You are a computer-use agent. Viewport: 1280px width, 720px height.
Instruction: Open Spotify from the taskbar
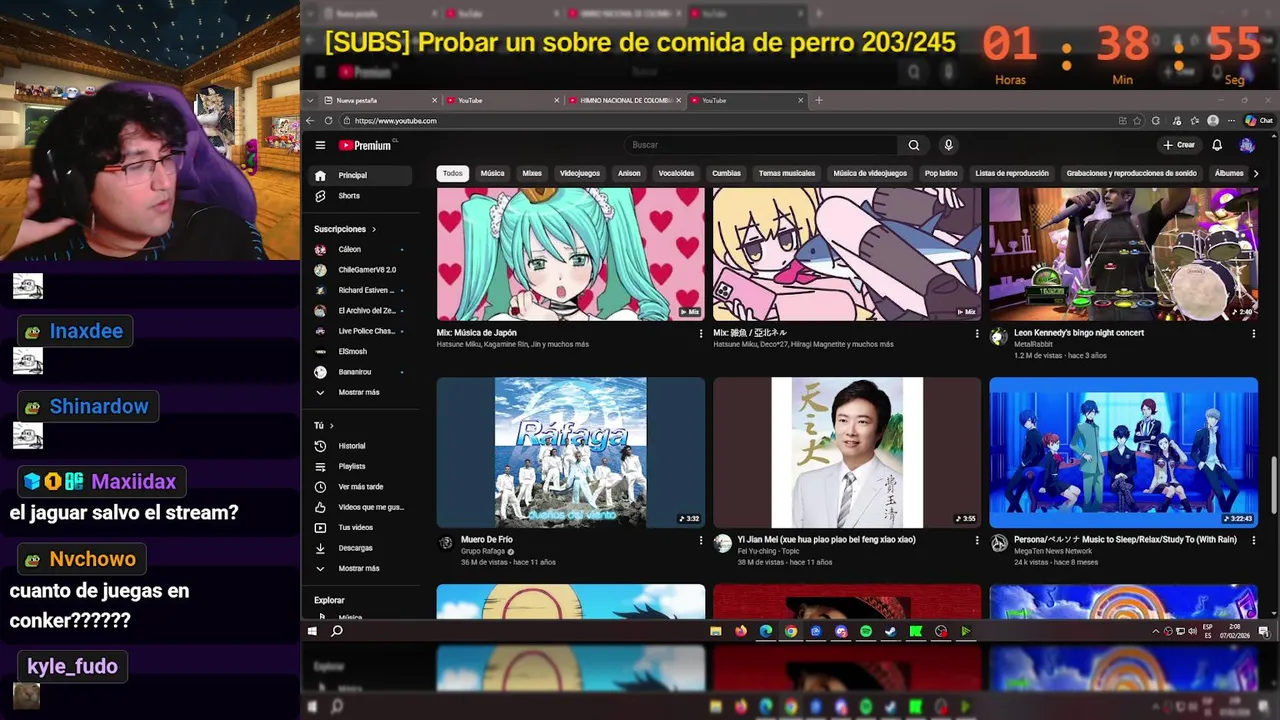click(866, 631)
